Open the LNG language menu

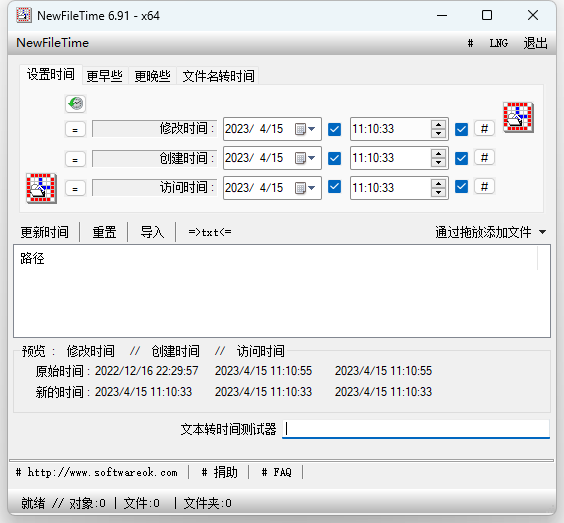tap(499, 43)
